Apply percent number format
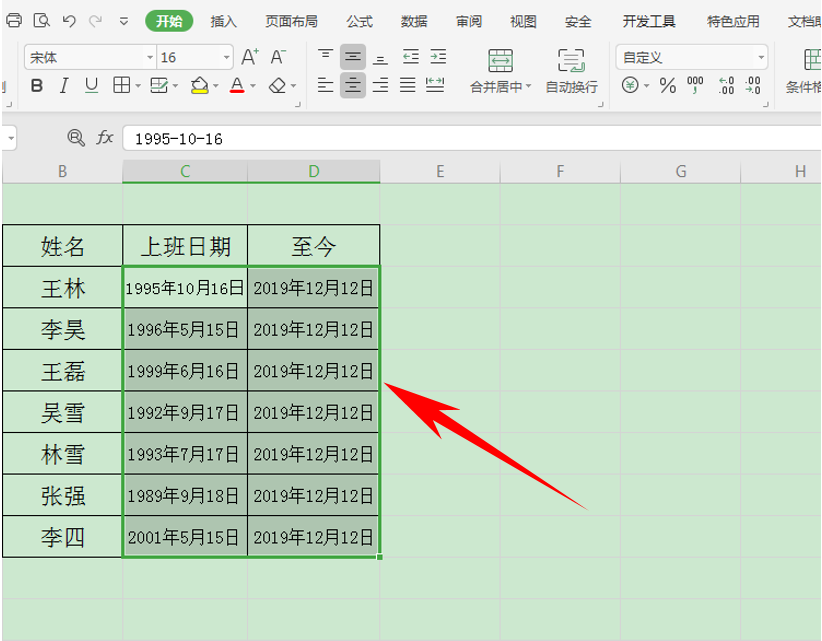The width and height of the screenshot is (822, 641). pyautogui.click(x=667, y=85)
